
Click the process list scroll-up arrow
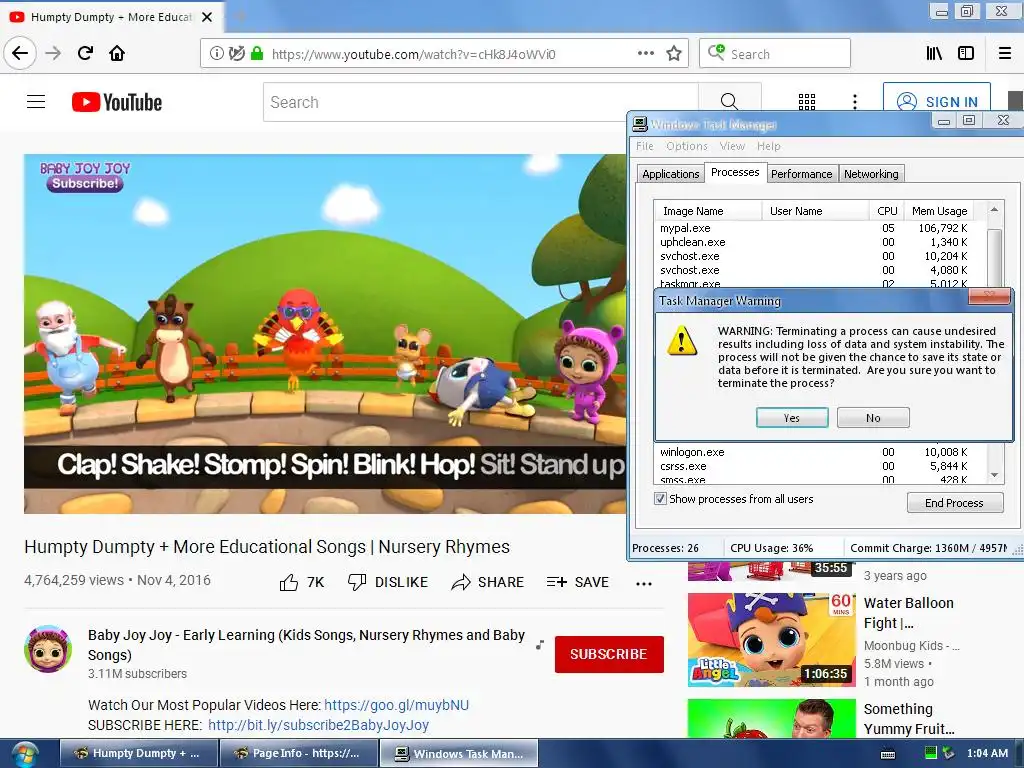click(x=994, y=210)
